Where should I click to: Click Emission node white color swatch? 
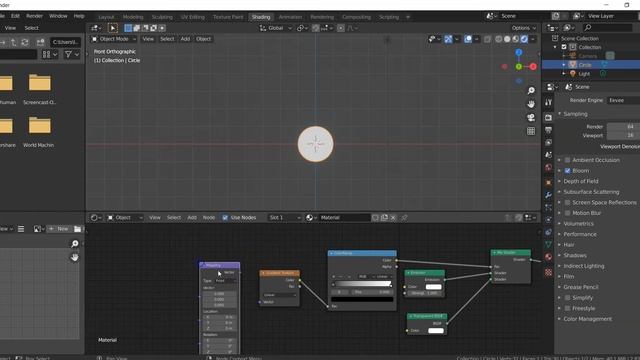click(x=433, y=287)
